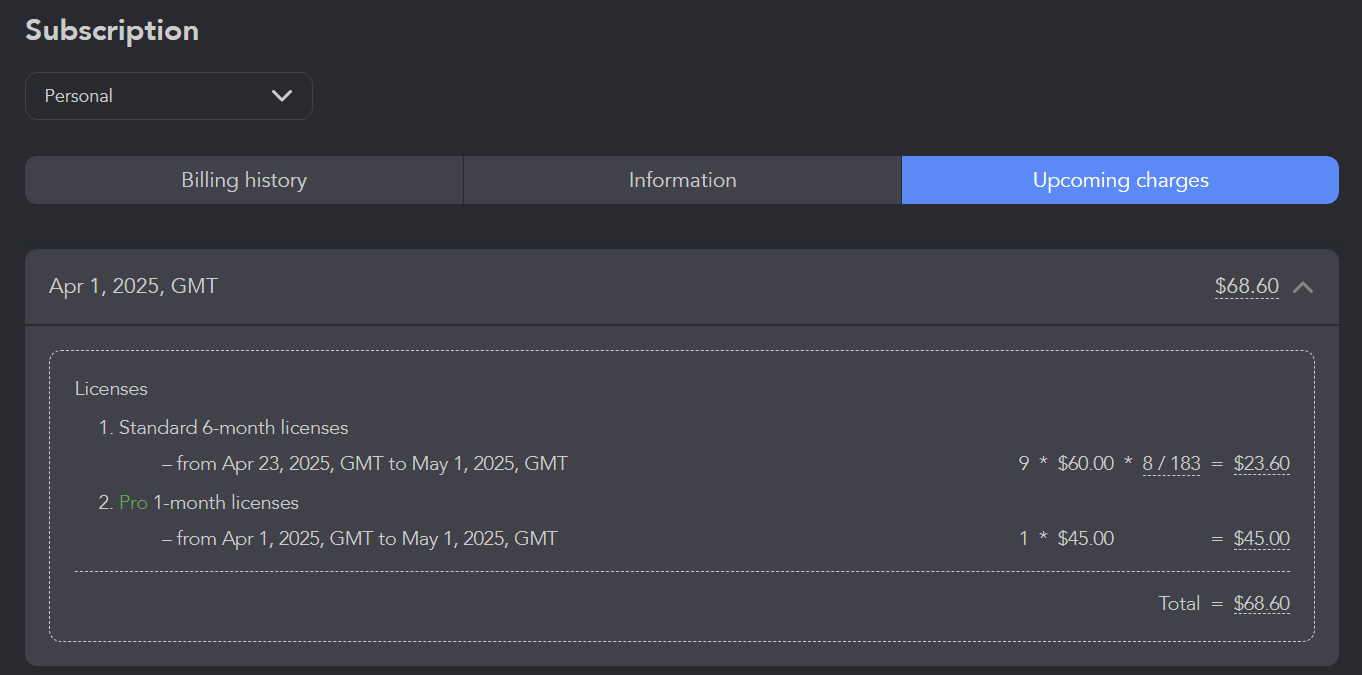Click the chevron arrow in the Personal selector
1362x675 pixels.
[x=282, y=96]
